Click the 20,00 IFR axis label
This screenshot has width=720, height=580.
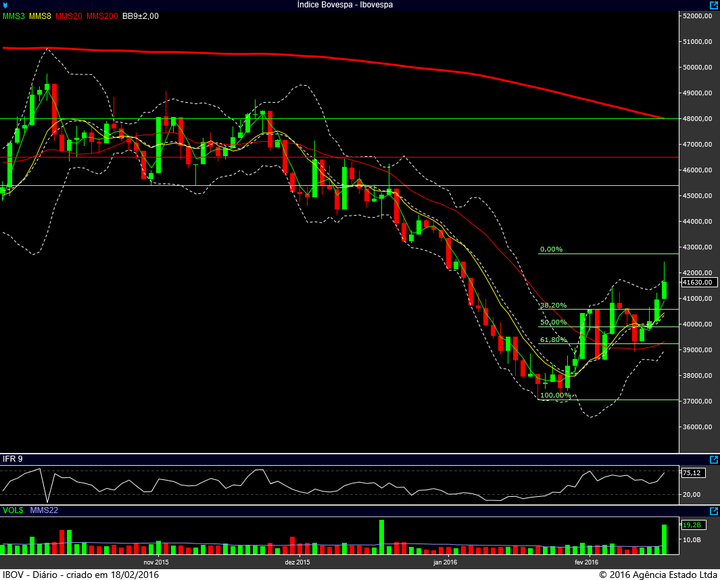coord(692,495)
